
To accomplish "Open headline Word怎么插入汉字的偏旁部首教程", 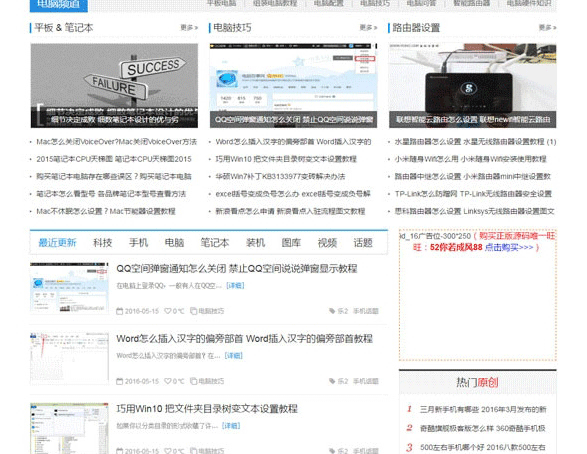I will pos(244,339).
